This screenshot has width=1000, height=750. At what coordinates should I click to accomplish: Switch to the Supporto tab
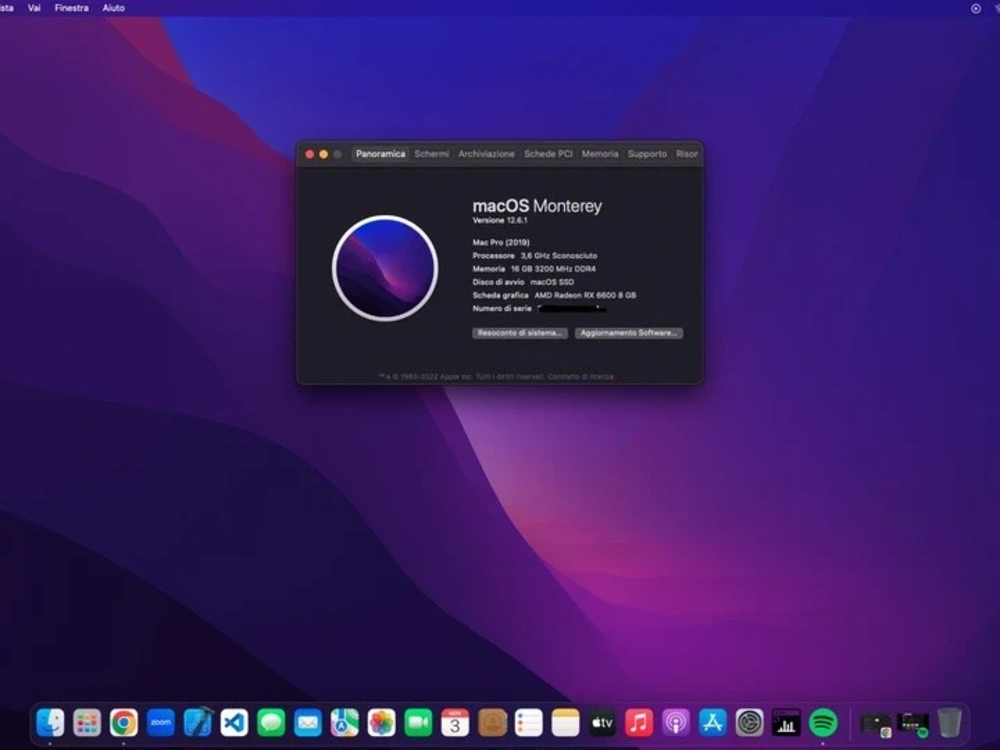[x=647, y=154]
